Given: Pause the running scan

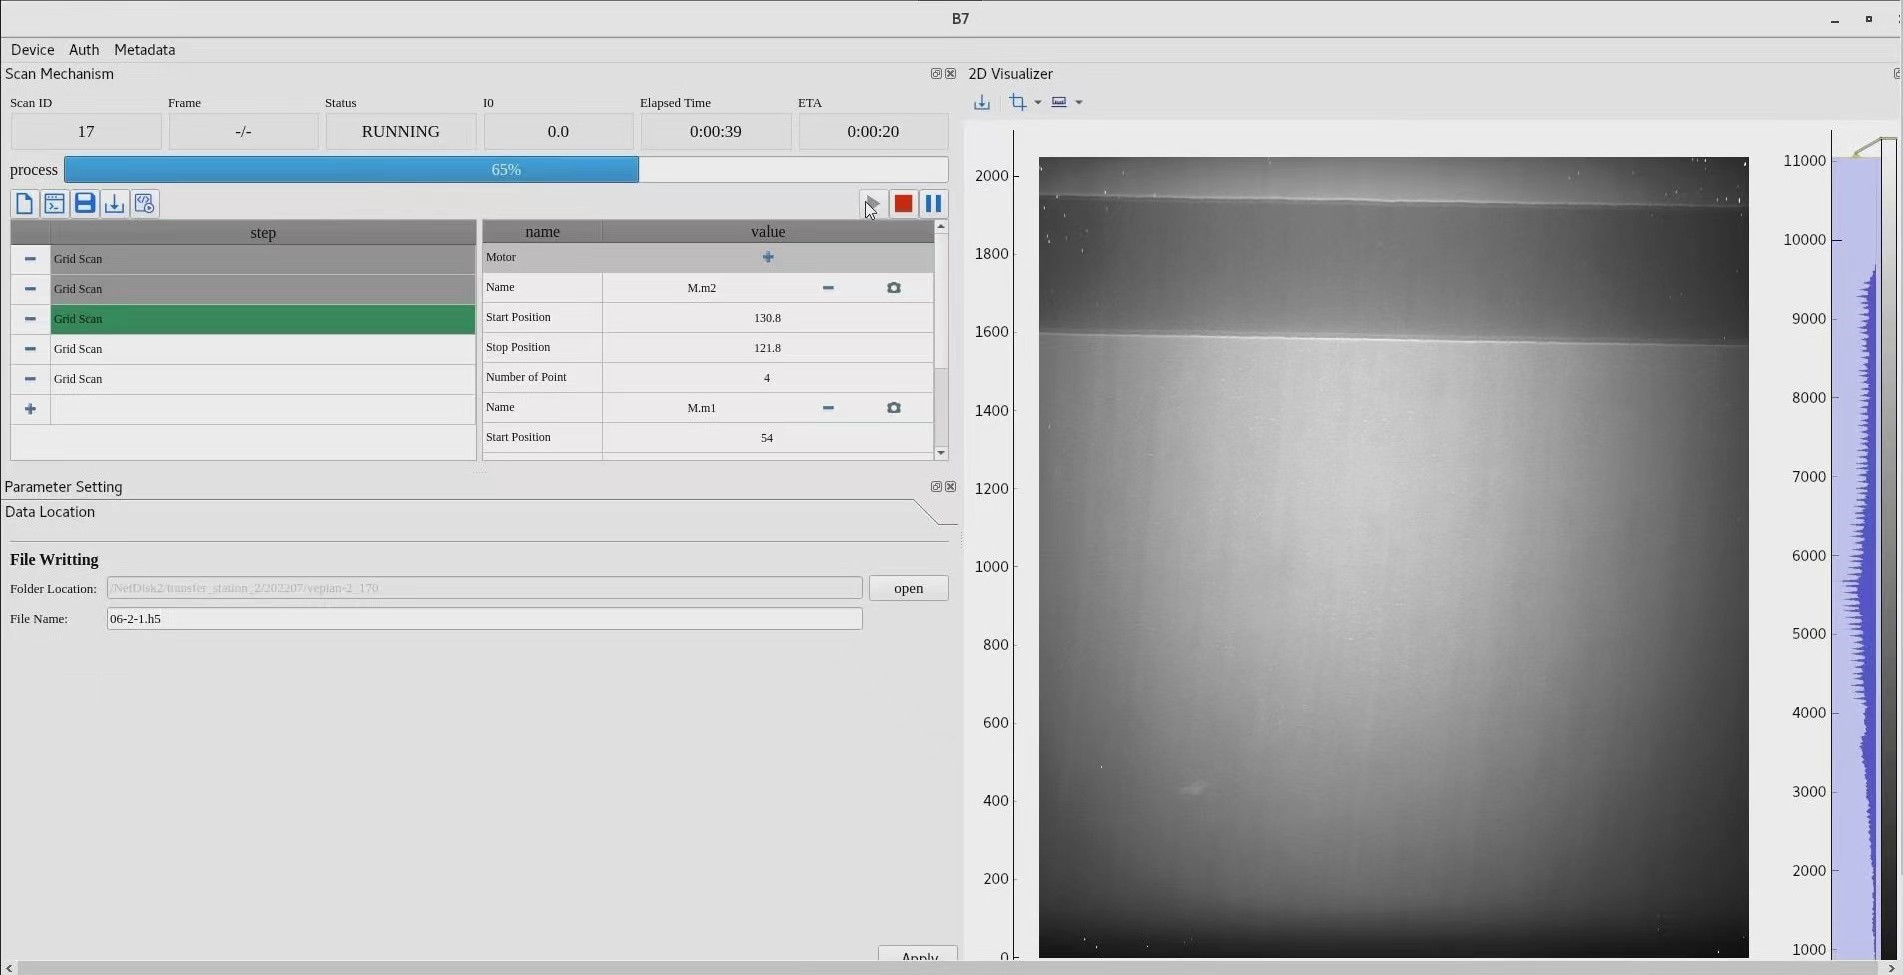Looking at the screenshot, I should (933, 204).
